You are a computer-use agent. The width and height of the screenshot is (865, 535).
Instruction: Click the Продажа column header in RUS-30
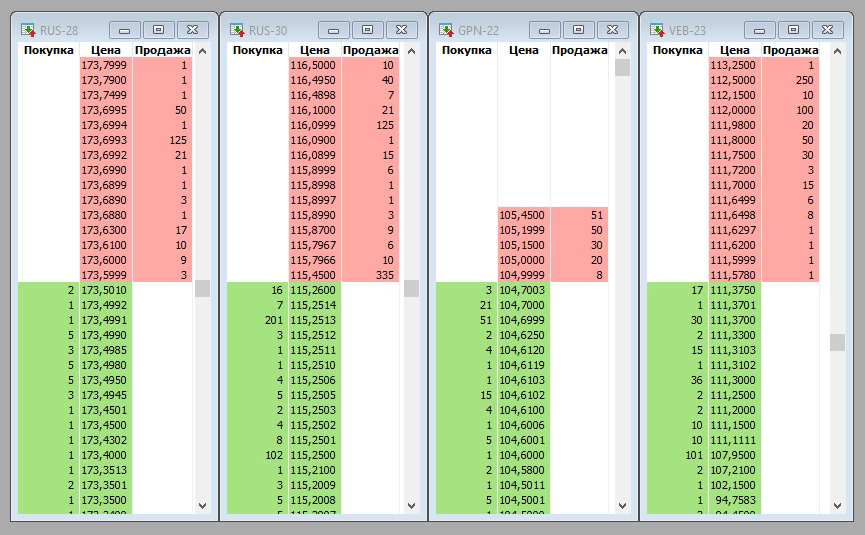pyautogui.click(x=371, y=50)
